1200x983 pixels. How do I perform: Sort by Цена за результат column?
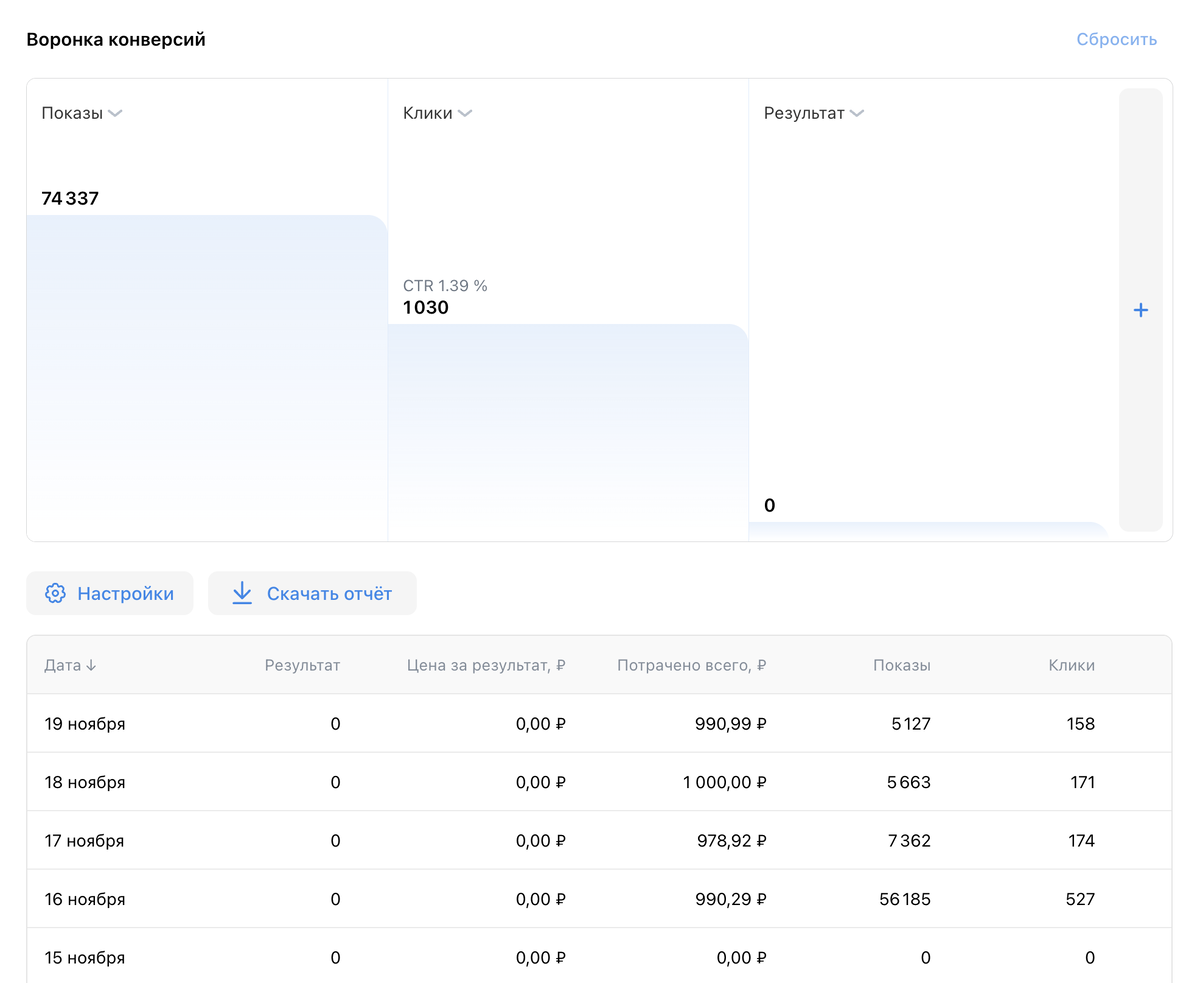(486, 665)
